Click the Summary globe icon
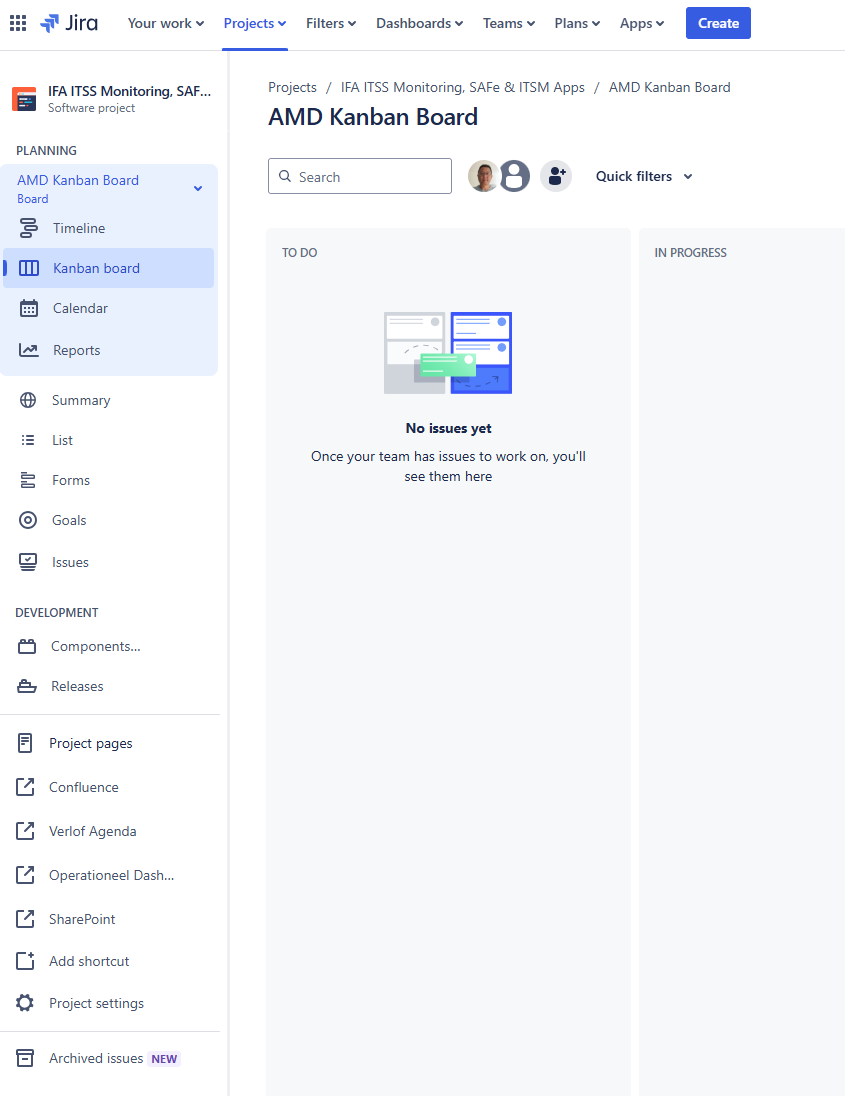Viewport: 845px width, 1096px height. [x=28, y=400]
